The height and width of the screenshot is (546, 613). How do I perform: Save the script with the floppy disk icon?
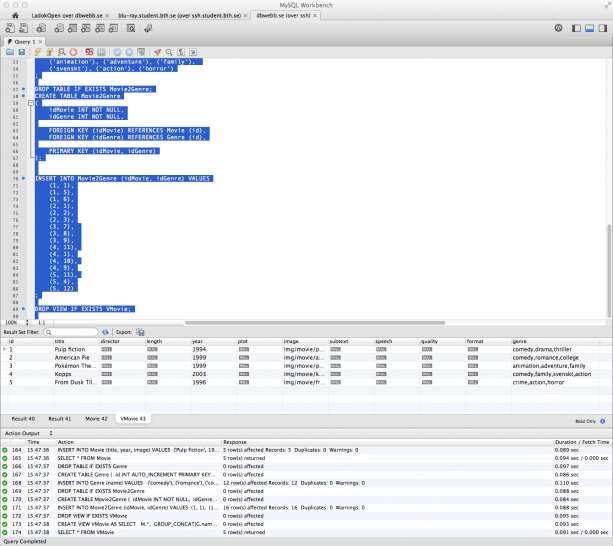point(22,52)
